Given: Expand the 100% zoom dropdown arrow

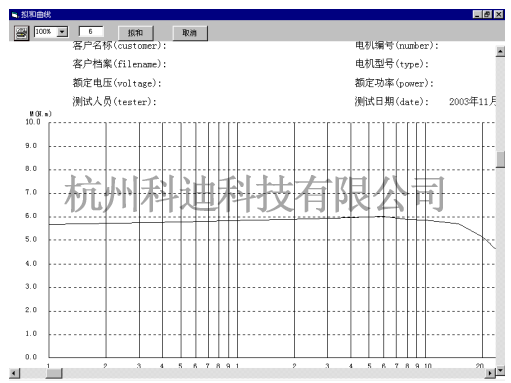Looking at the screenshot, I should pyautogui.click(x=62, y=32).
